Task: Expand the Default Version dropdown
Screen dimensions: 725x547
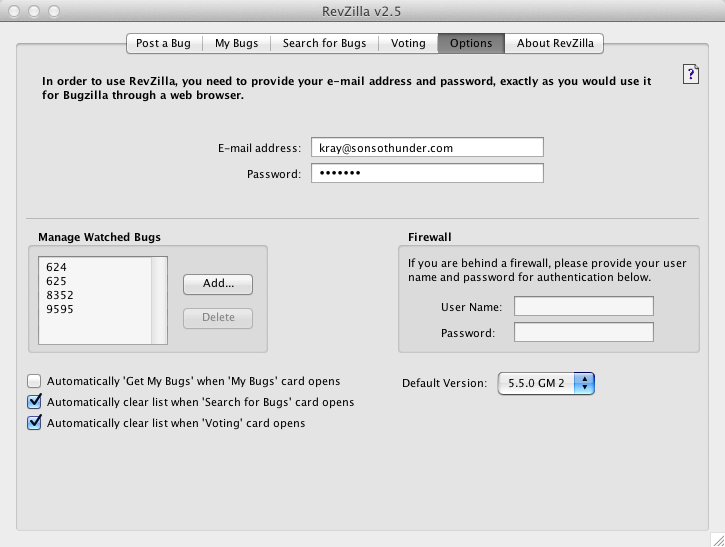Action: coord(546,383)
